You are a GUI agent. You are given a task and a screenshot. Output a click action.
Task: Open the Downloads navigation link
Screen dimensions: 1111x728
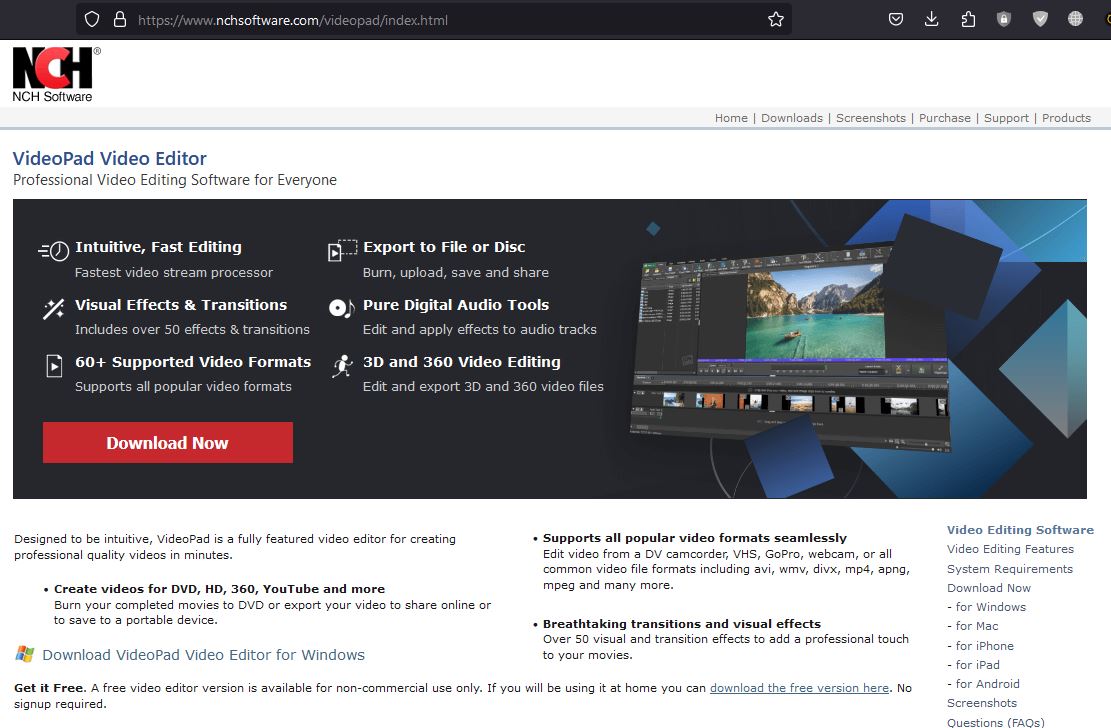point(791,118)
